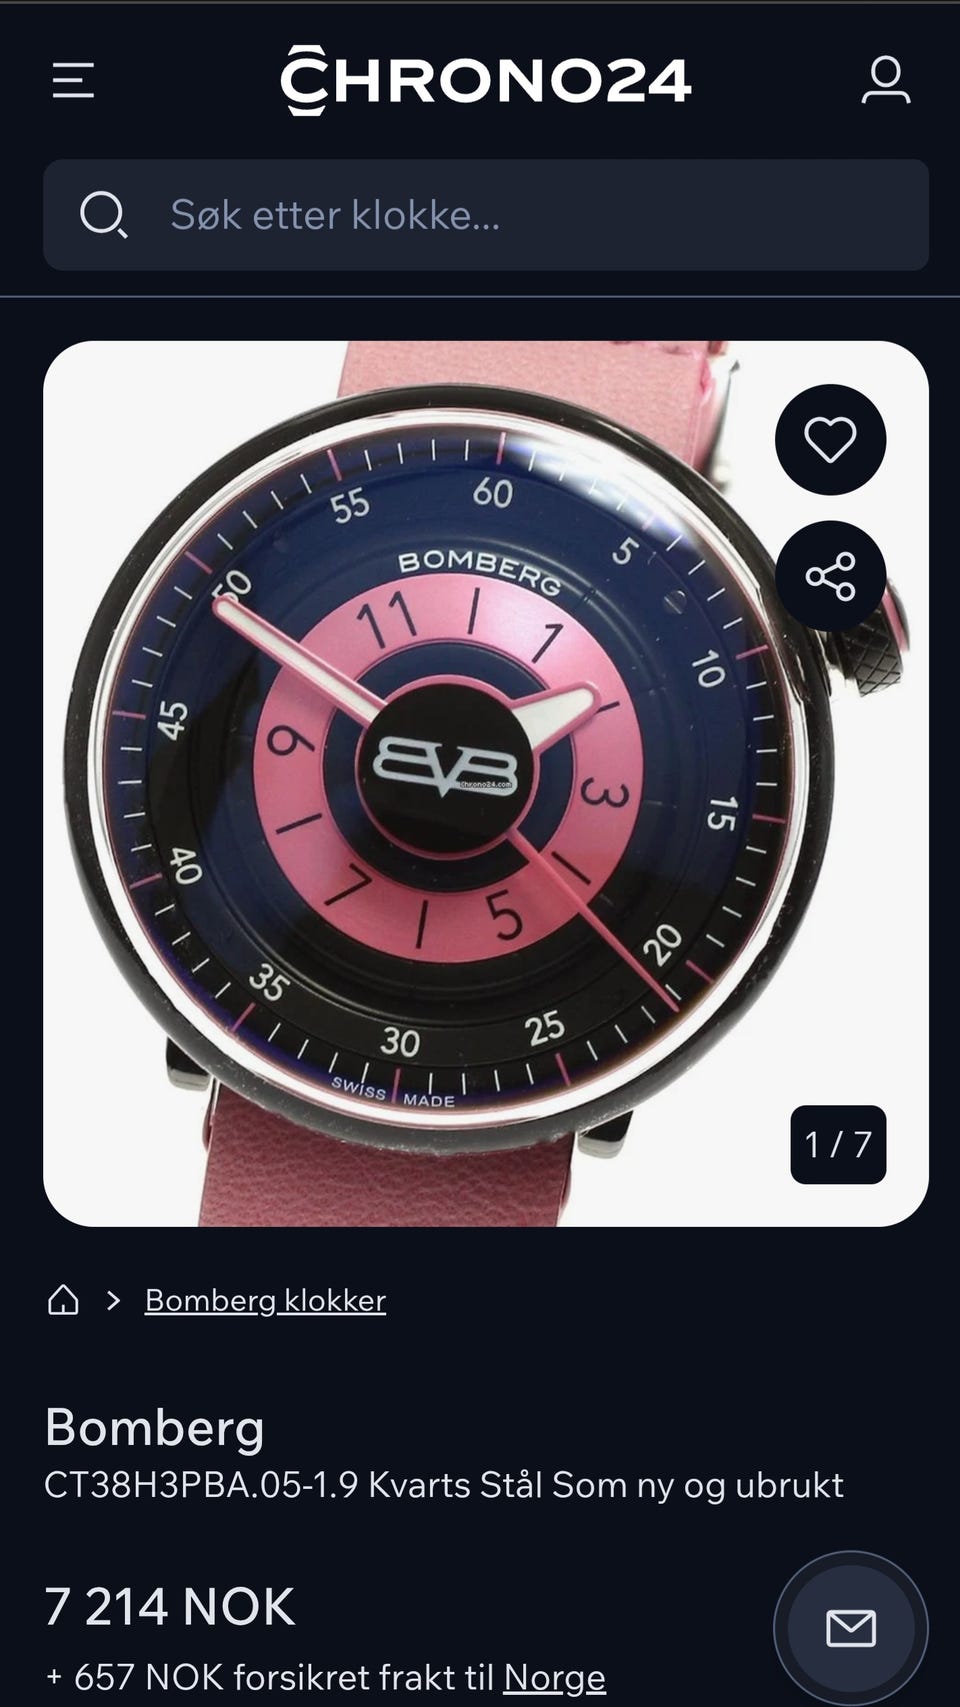Open the user account profile icon
The height and width of the screenshot is (1707, 960).
(886, 80)
